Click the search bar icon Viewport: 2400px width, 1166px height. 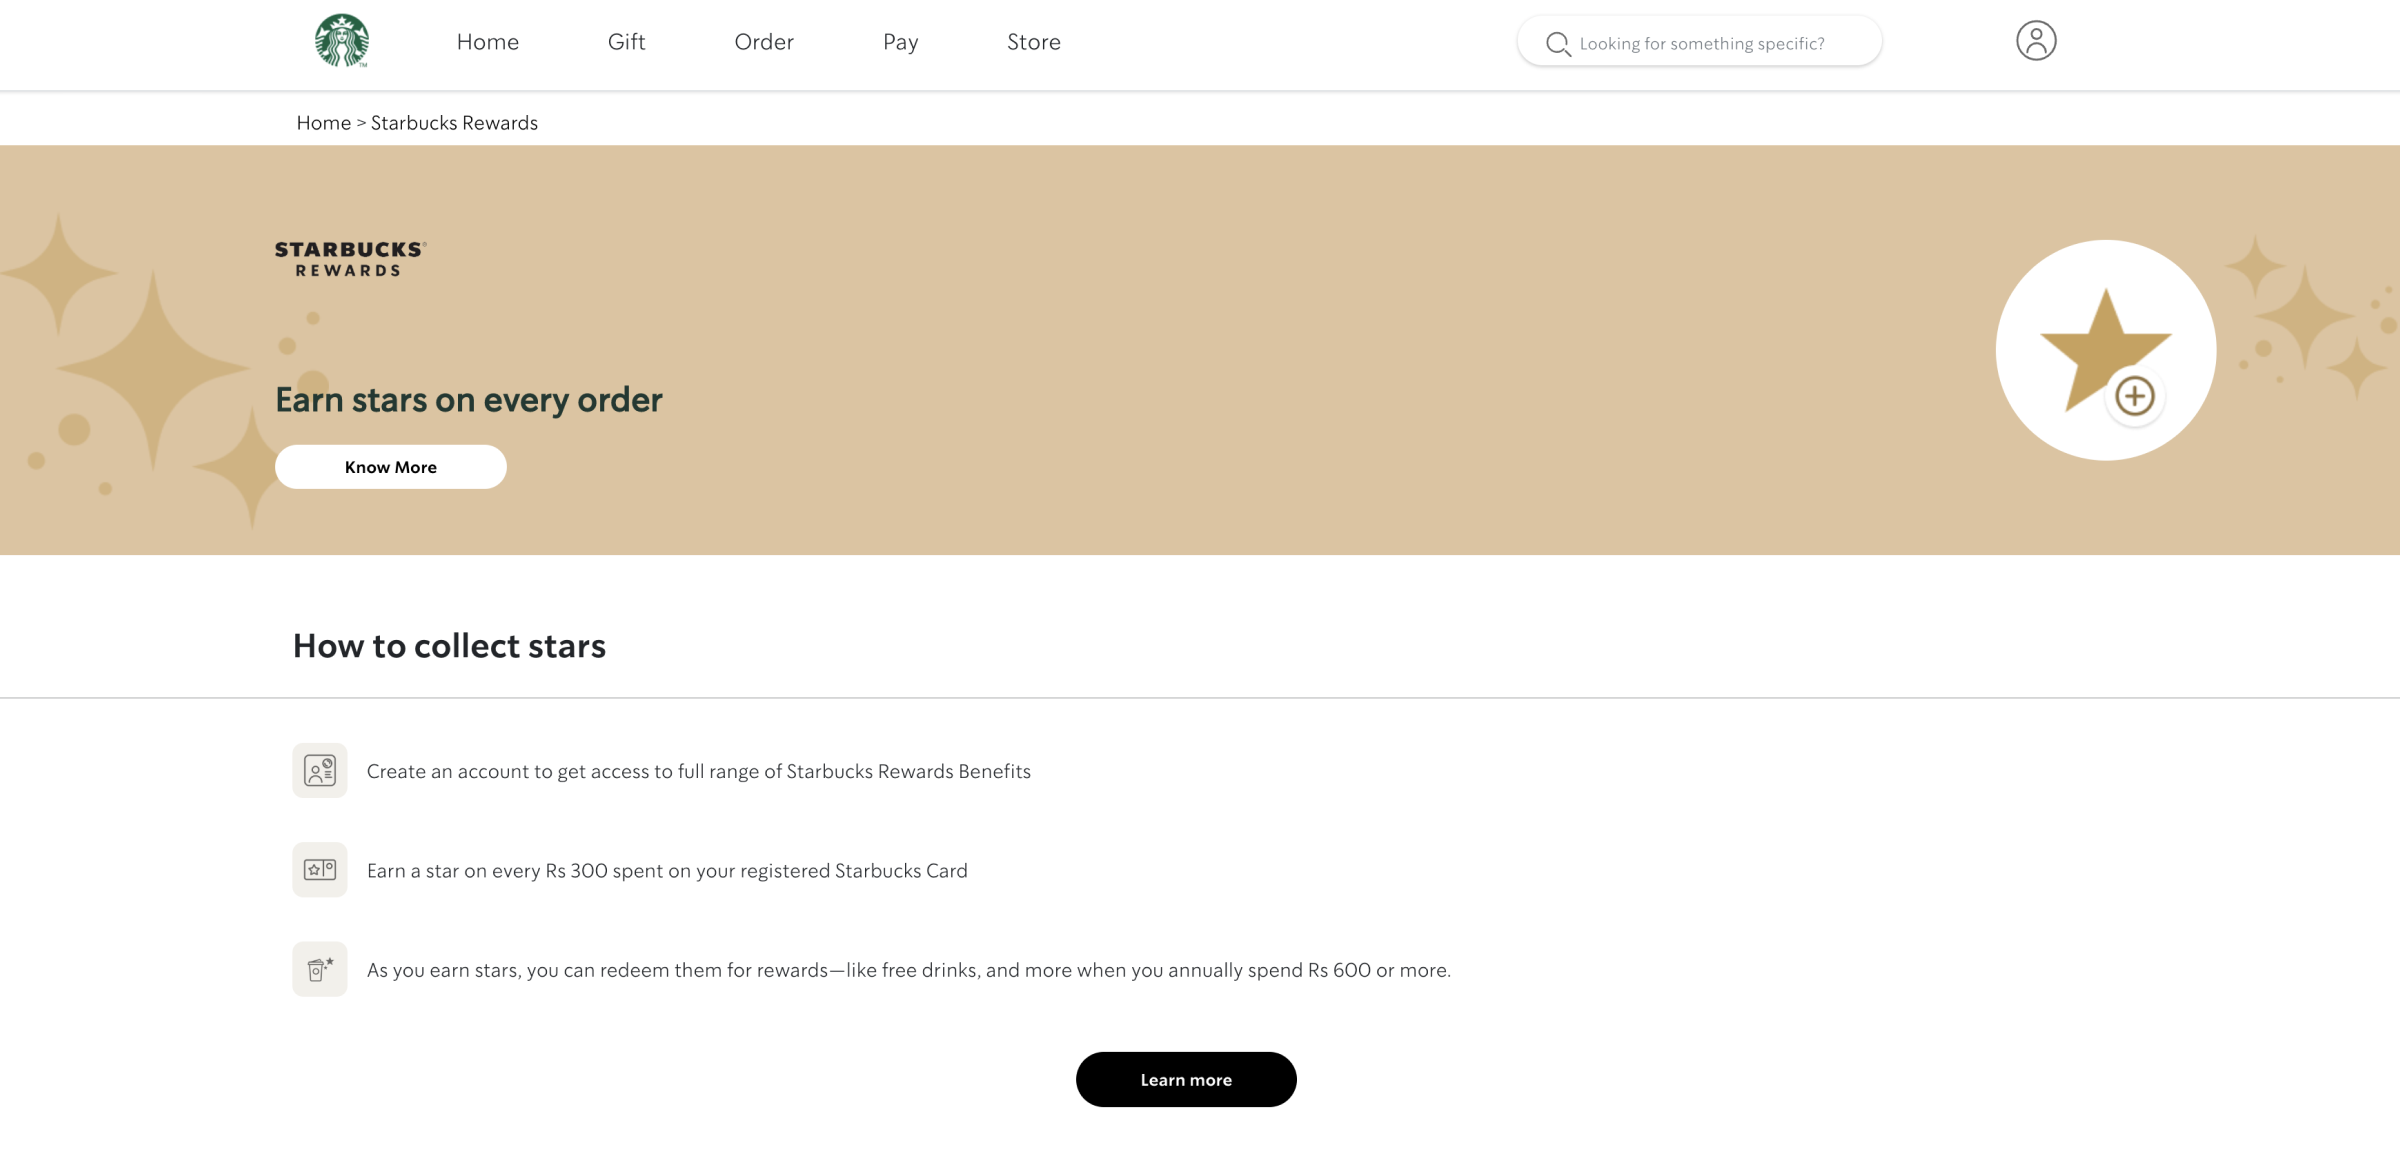coord(1558,43)
